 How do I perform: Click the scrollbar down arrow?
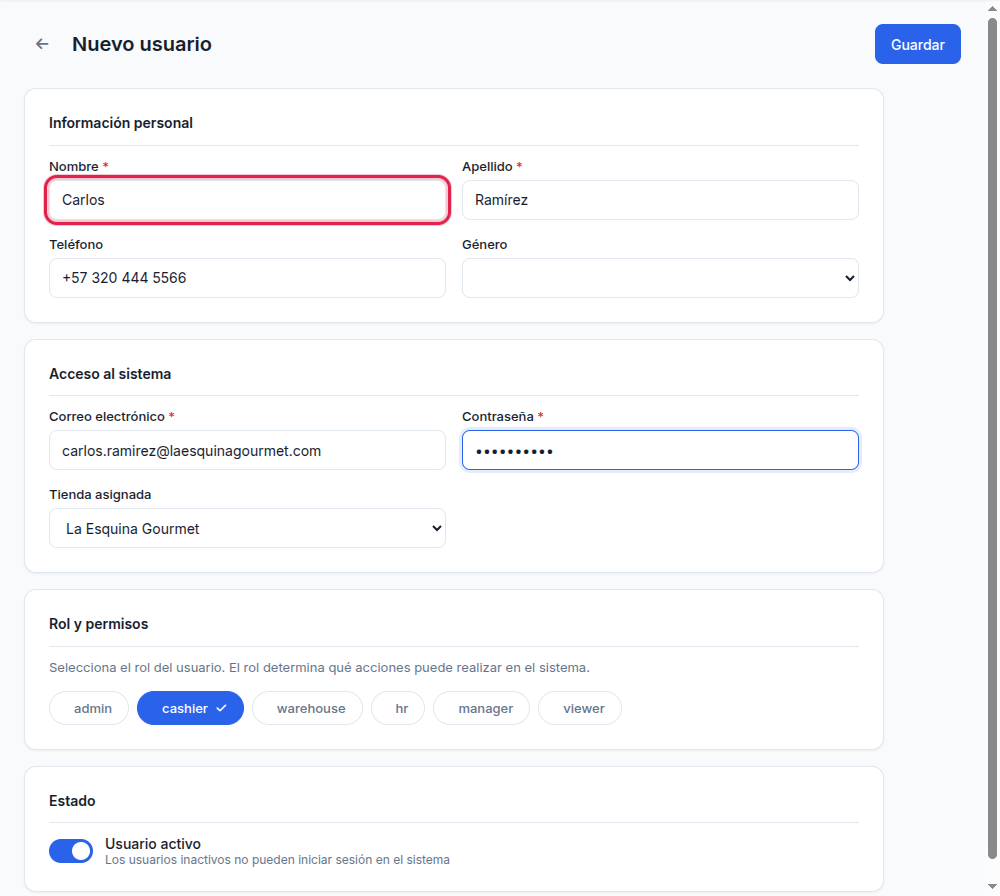click(x=992, y=886)
